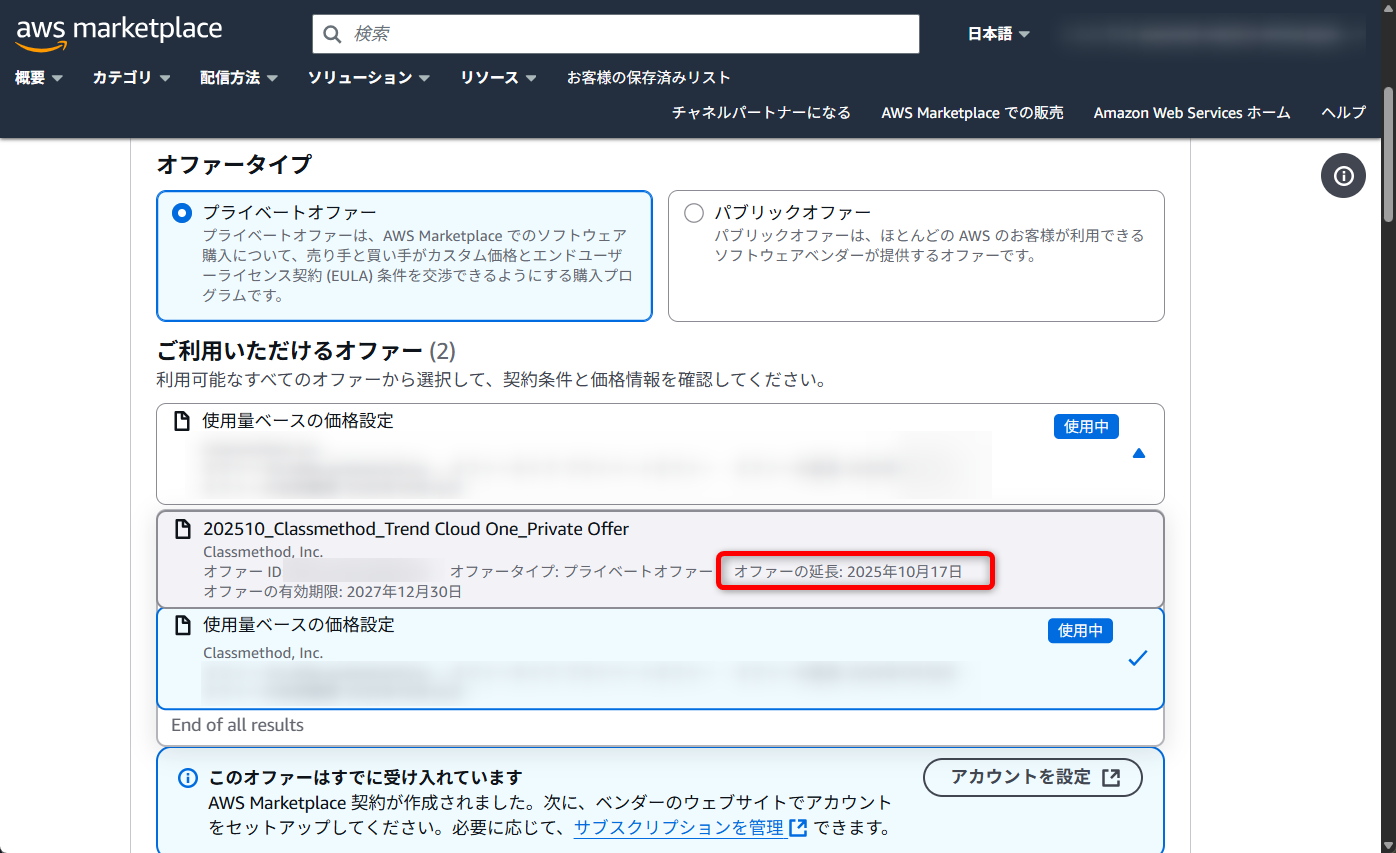
Task: Go to AWS Marketplace での販売
Action: click(x=972, y=112)
